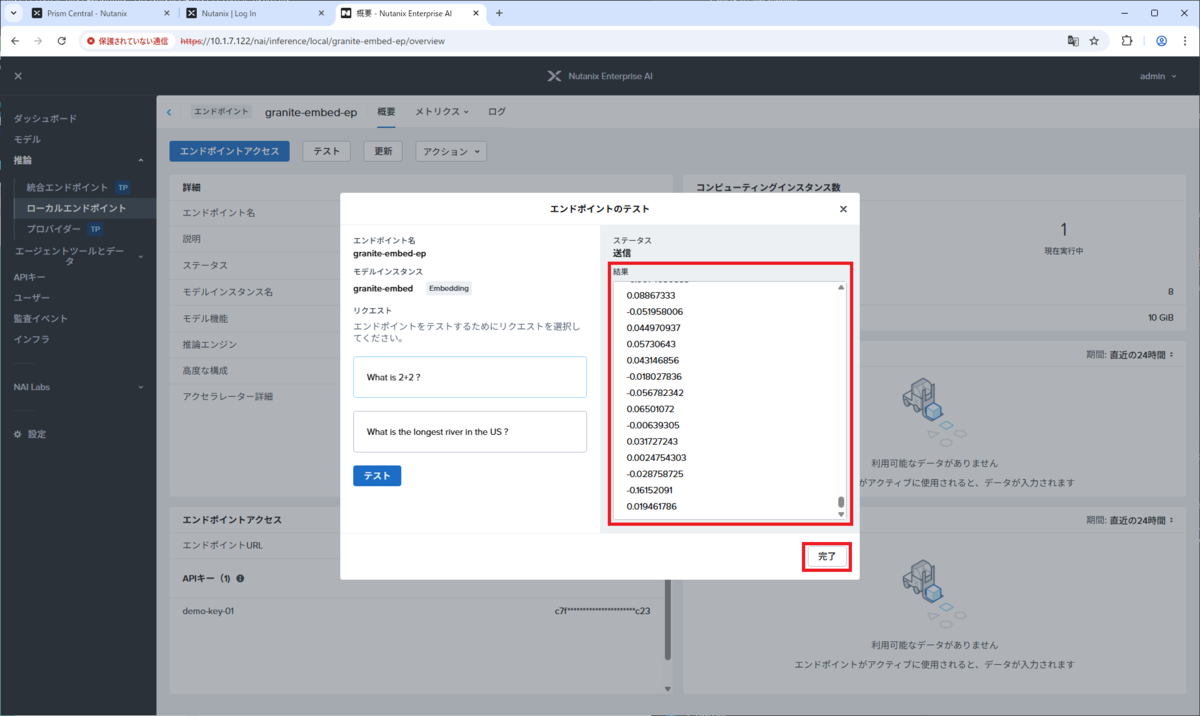
Task: Click result value 0.019461786
Action: pyautogui.click(x=651, y=507)
